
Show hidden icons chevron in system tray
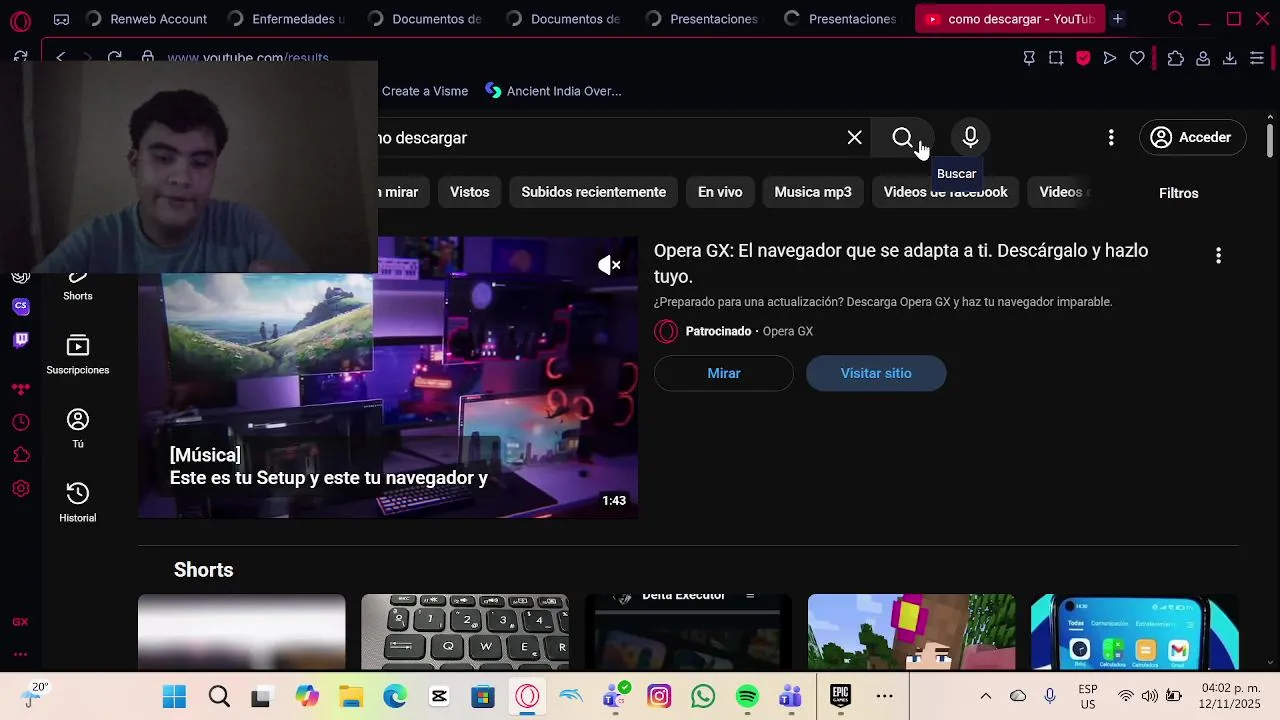[x=985, y=696]
